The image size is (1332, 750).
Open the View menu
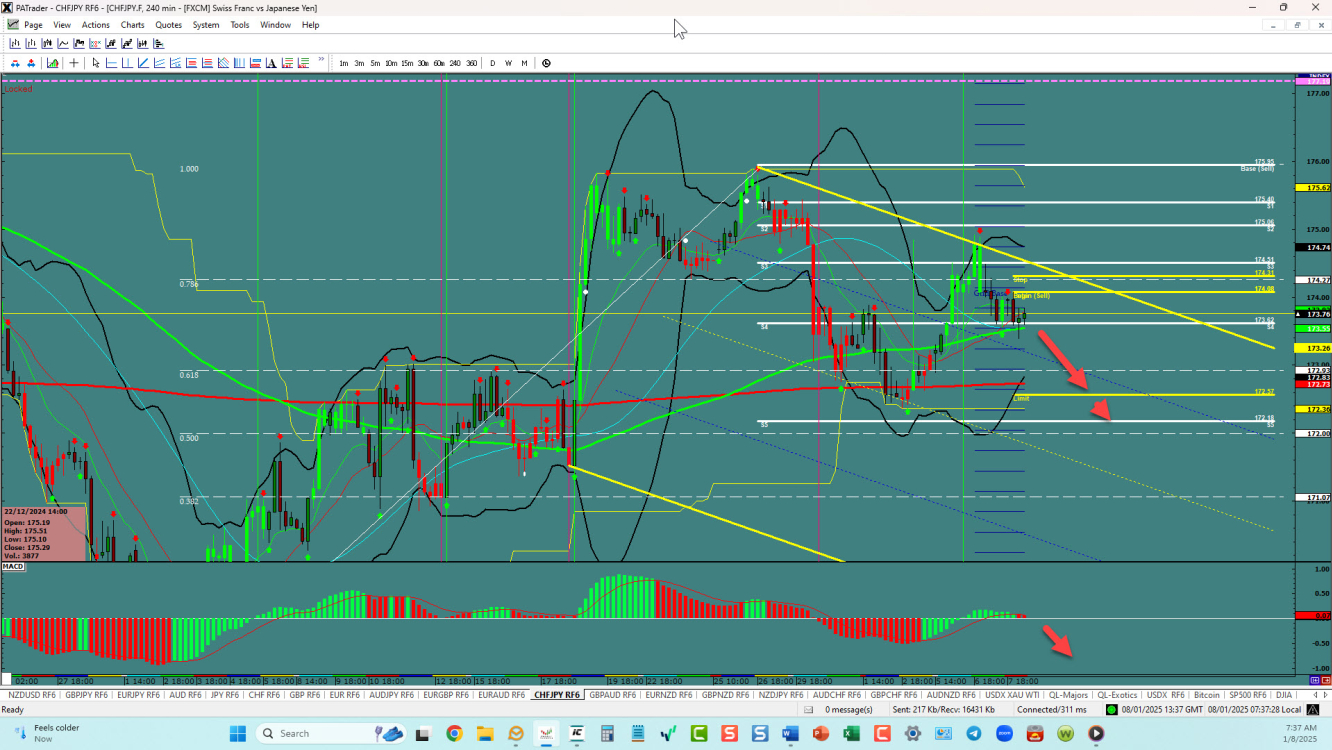pos(62,25)
